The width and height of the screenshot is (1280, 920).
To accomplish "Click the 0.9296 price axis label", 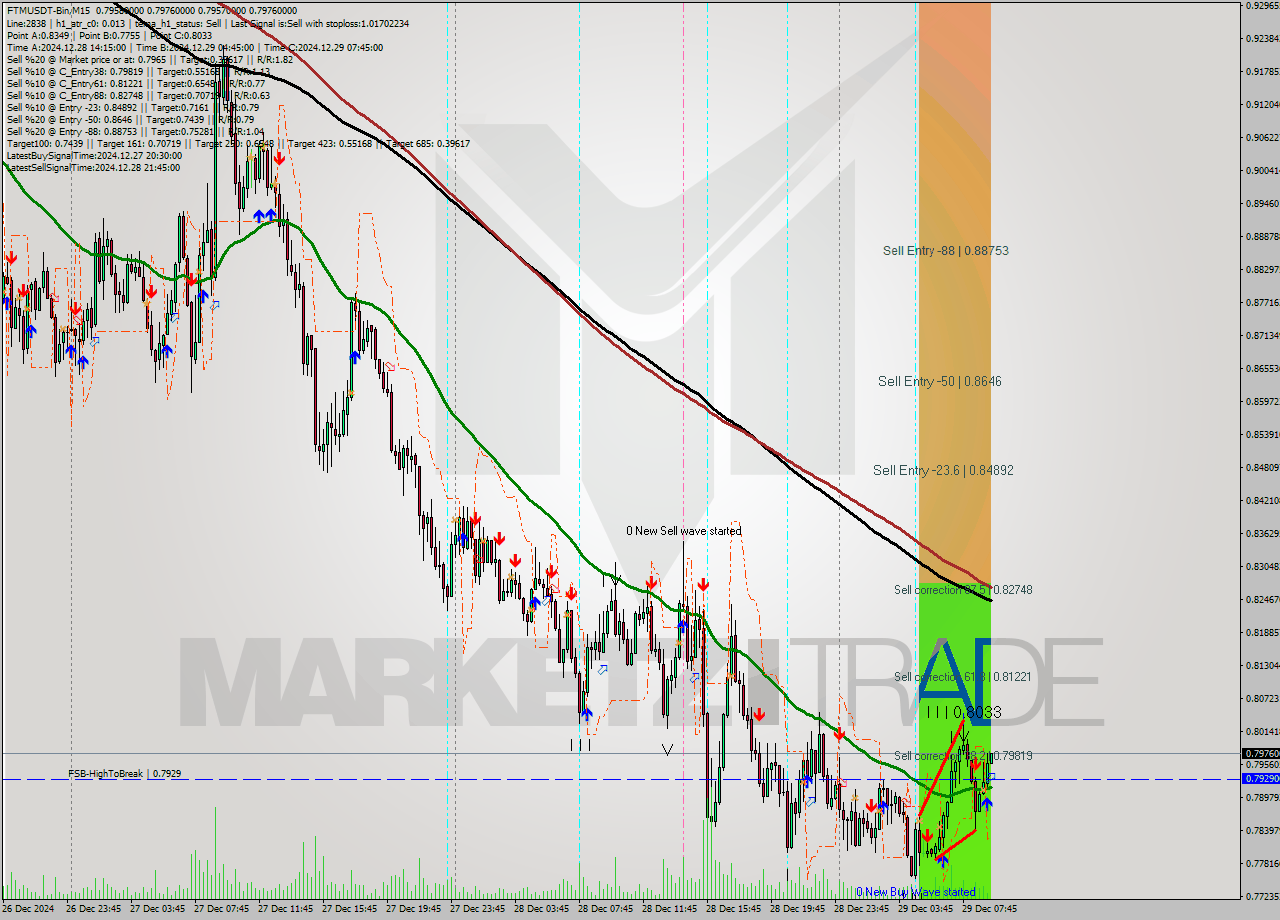I will tap(1263, 5).
